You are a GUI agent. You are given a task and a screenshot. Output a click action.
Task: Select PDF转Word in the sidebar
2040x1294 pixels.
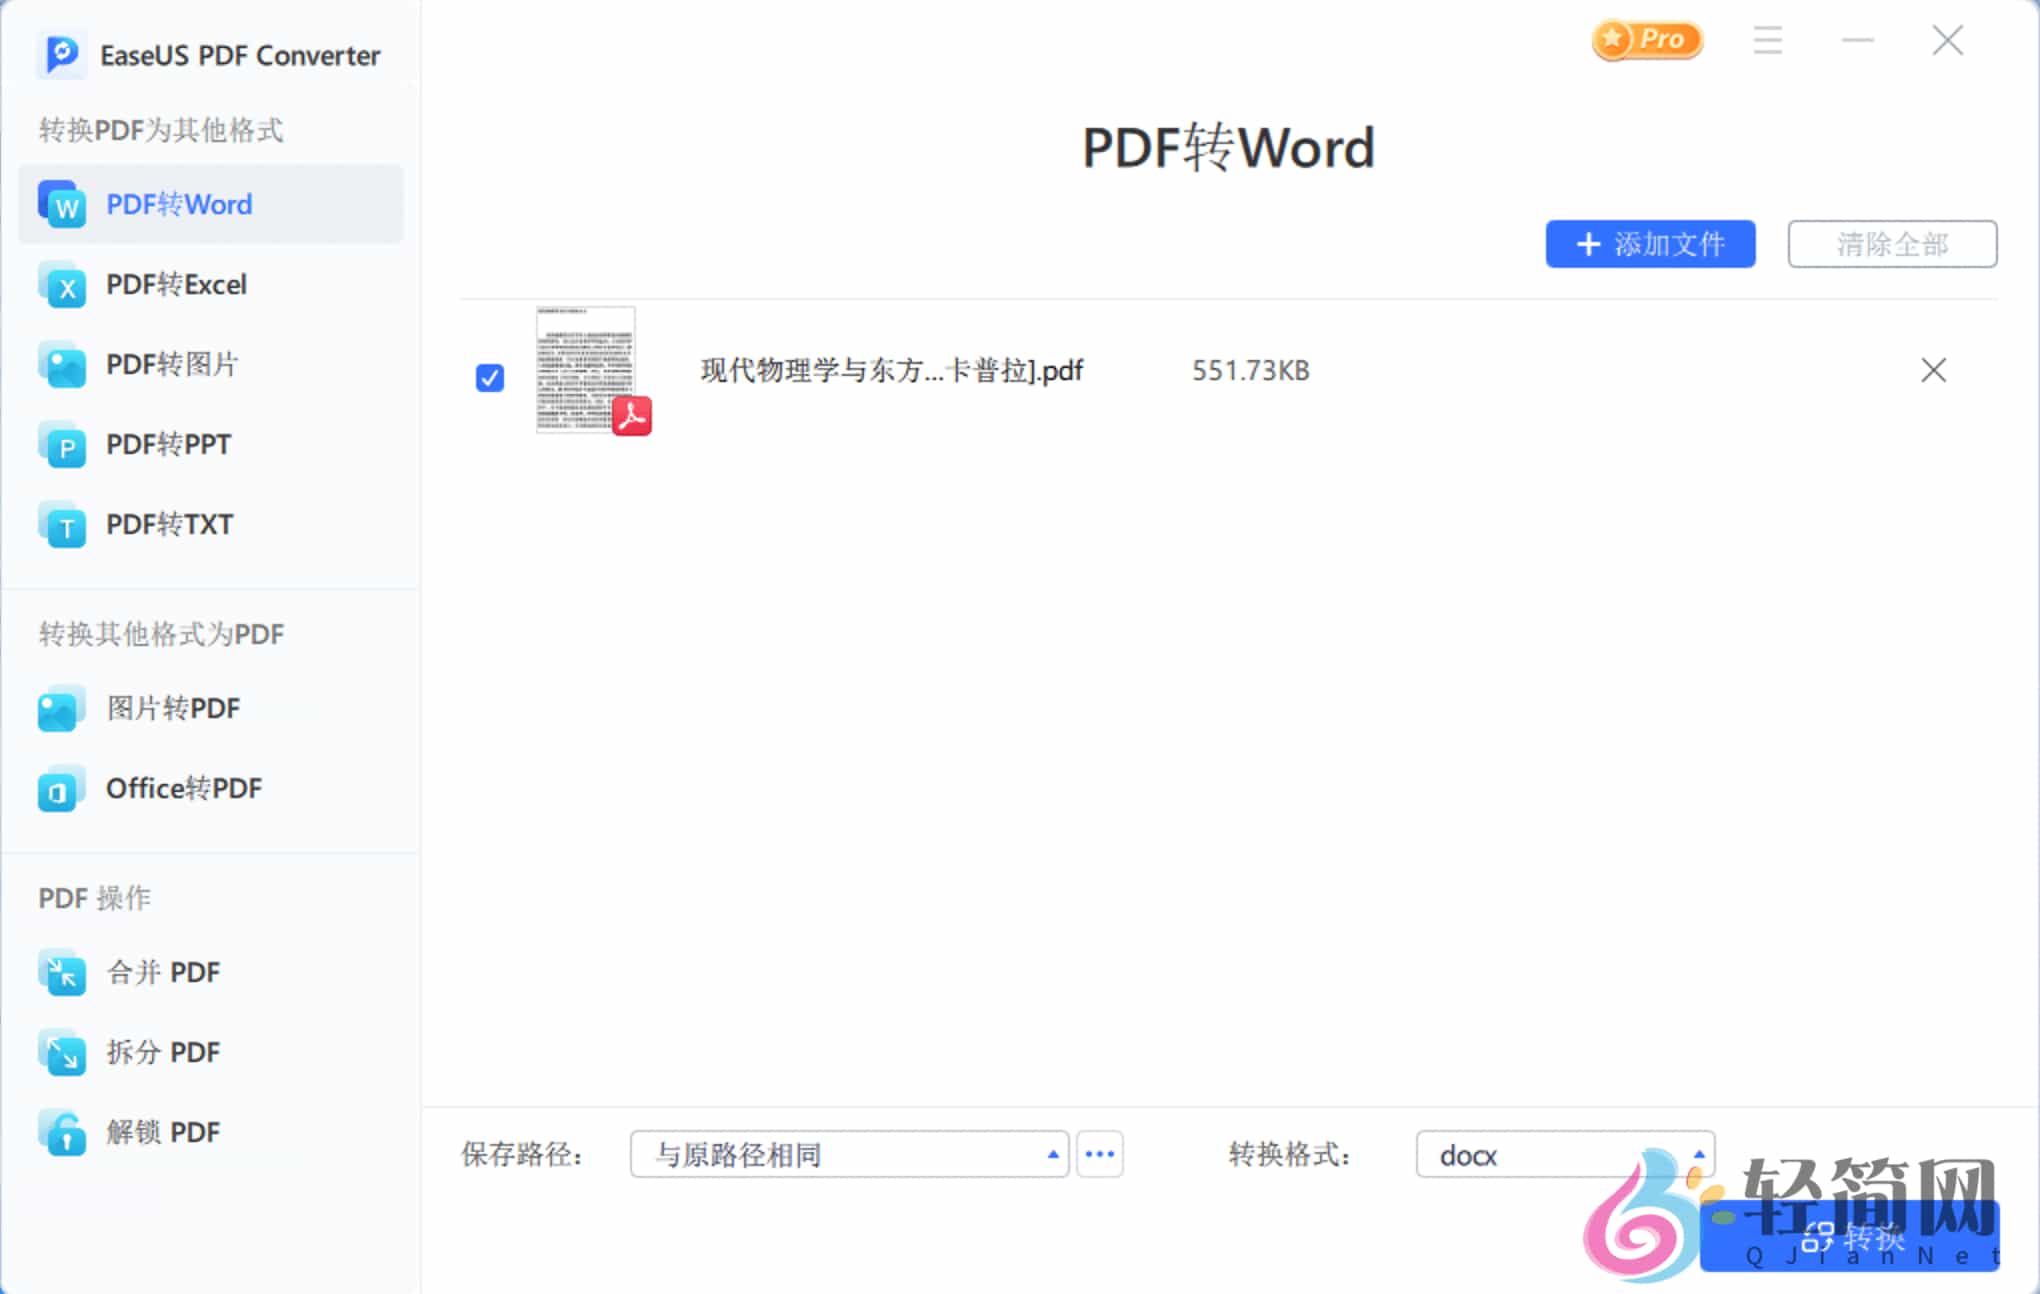click(x=211, y=204)
